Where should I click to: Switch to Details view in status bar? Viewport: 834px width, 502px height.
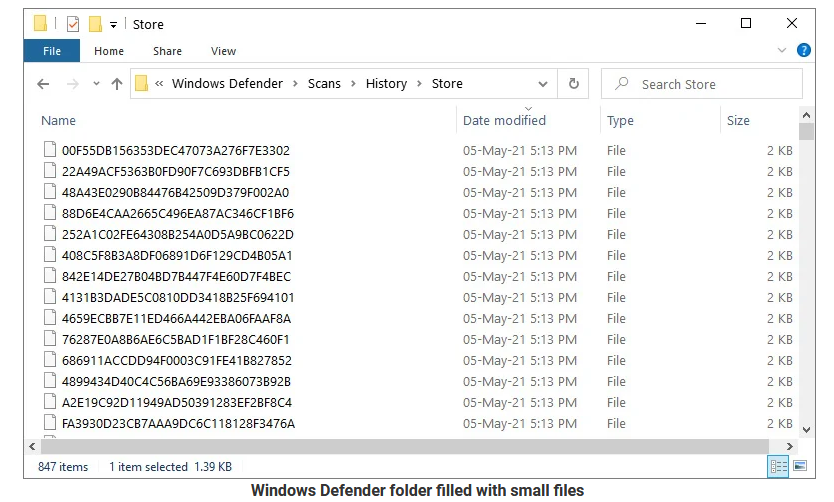[778, 466]
